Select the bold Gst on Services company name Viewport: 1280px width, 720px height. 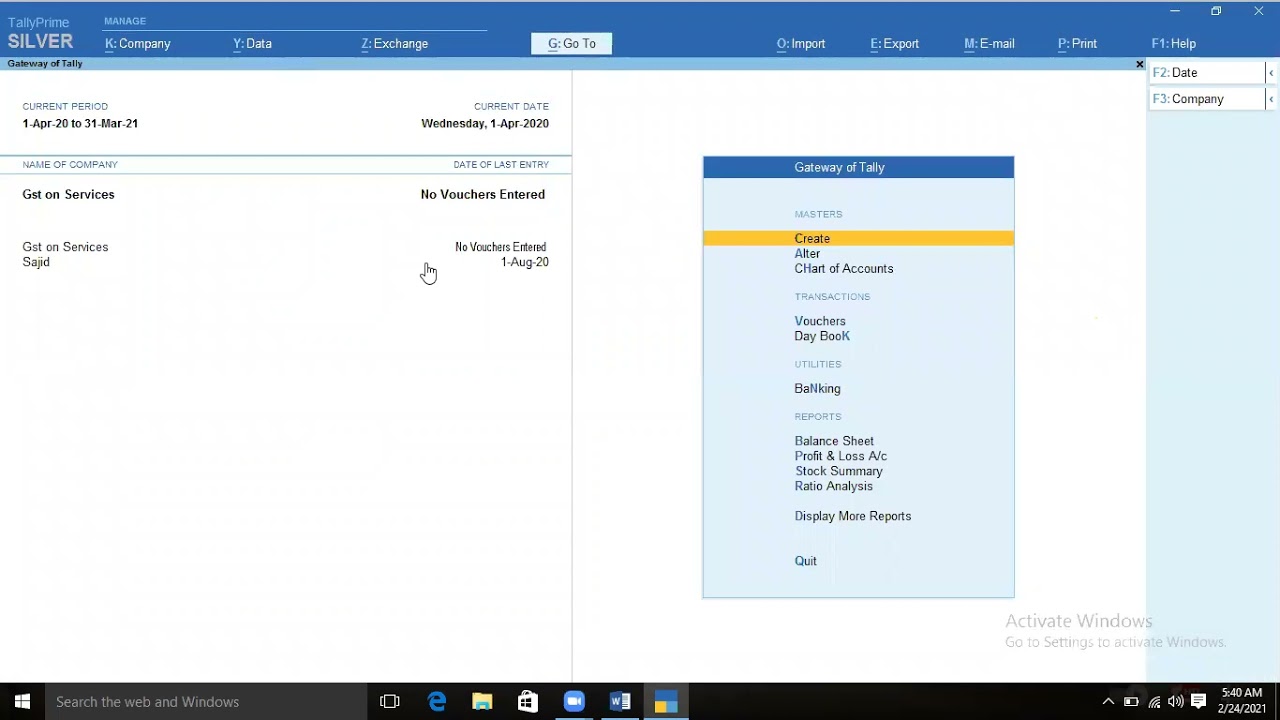[68, 194]
